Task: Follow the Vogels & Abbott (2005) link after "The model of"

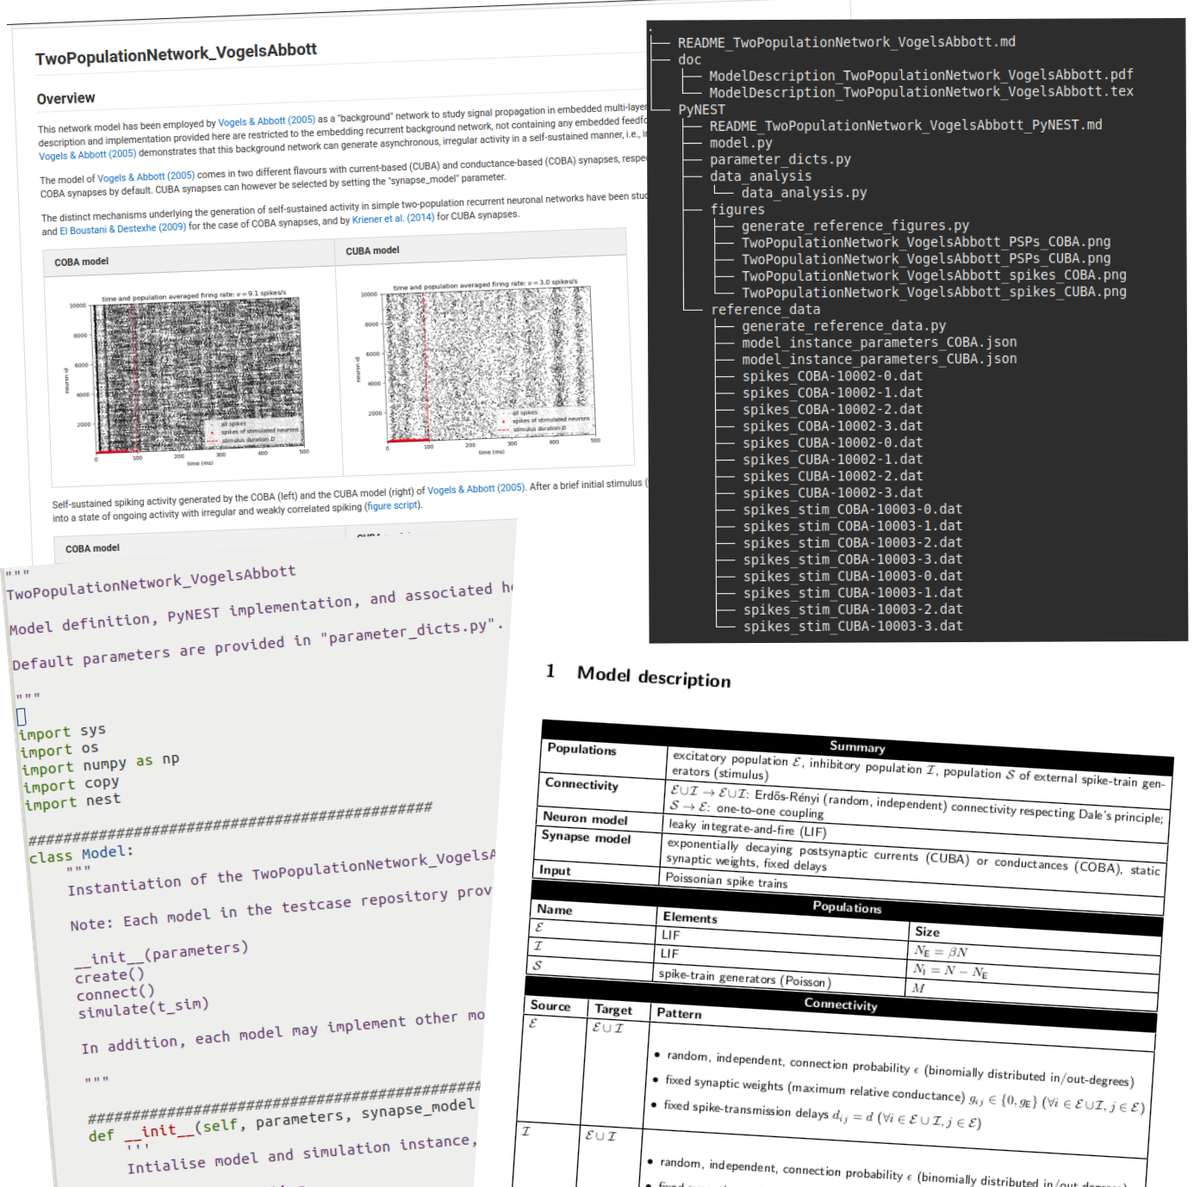Action: [146, 176]
